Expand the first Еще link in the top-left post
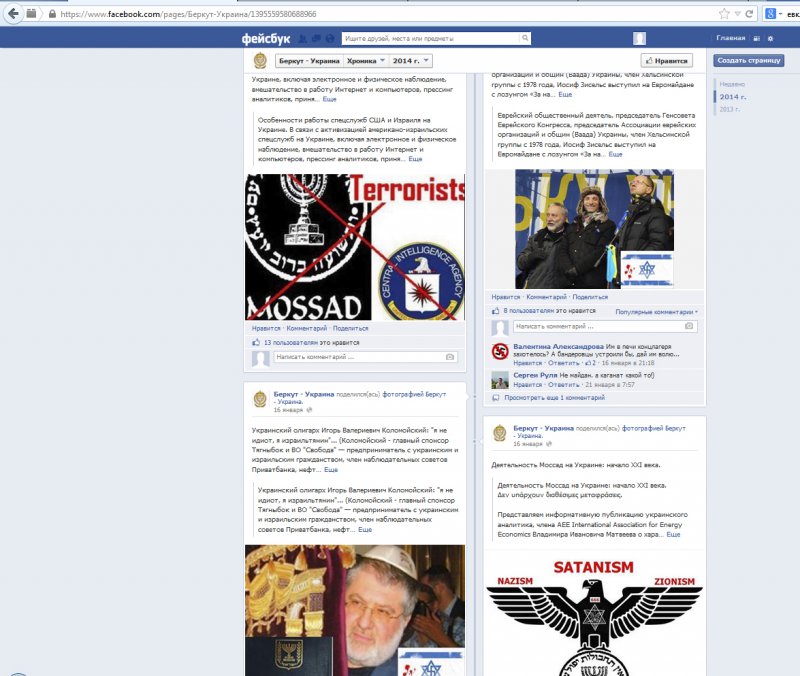The image size is (800, 676). [x=330, y=99]
